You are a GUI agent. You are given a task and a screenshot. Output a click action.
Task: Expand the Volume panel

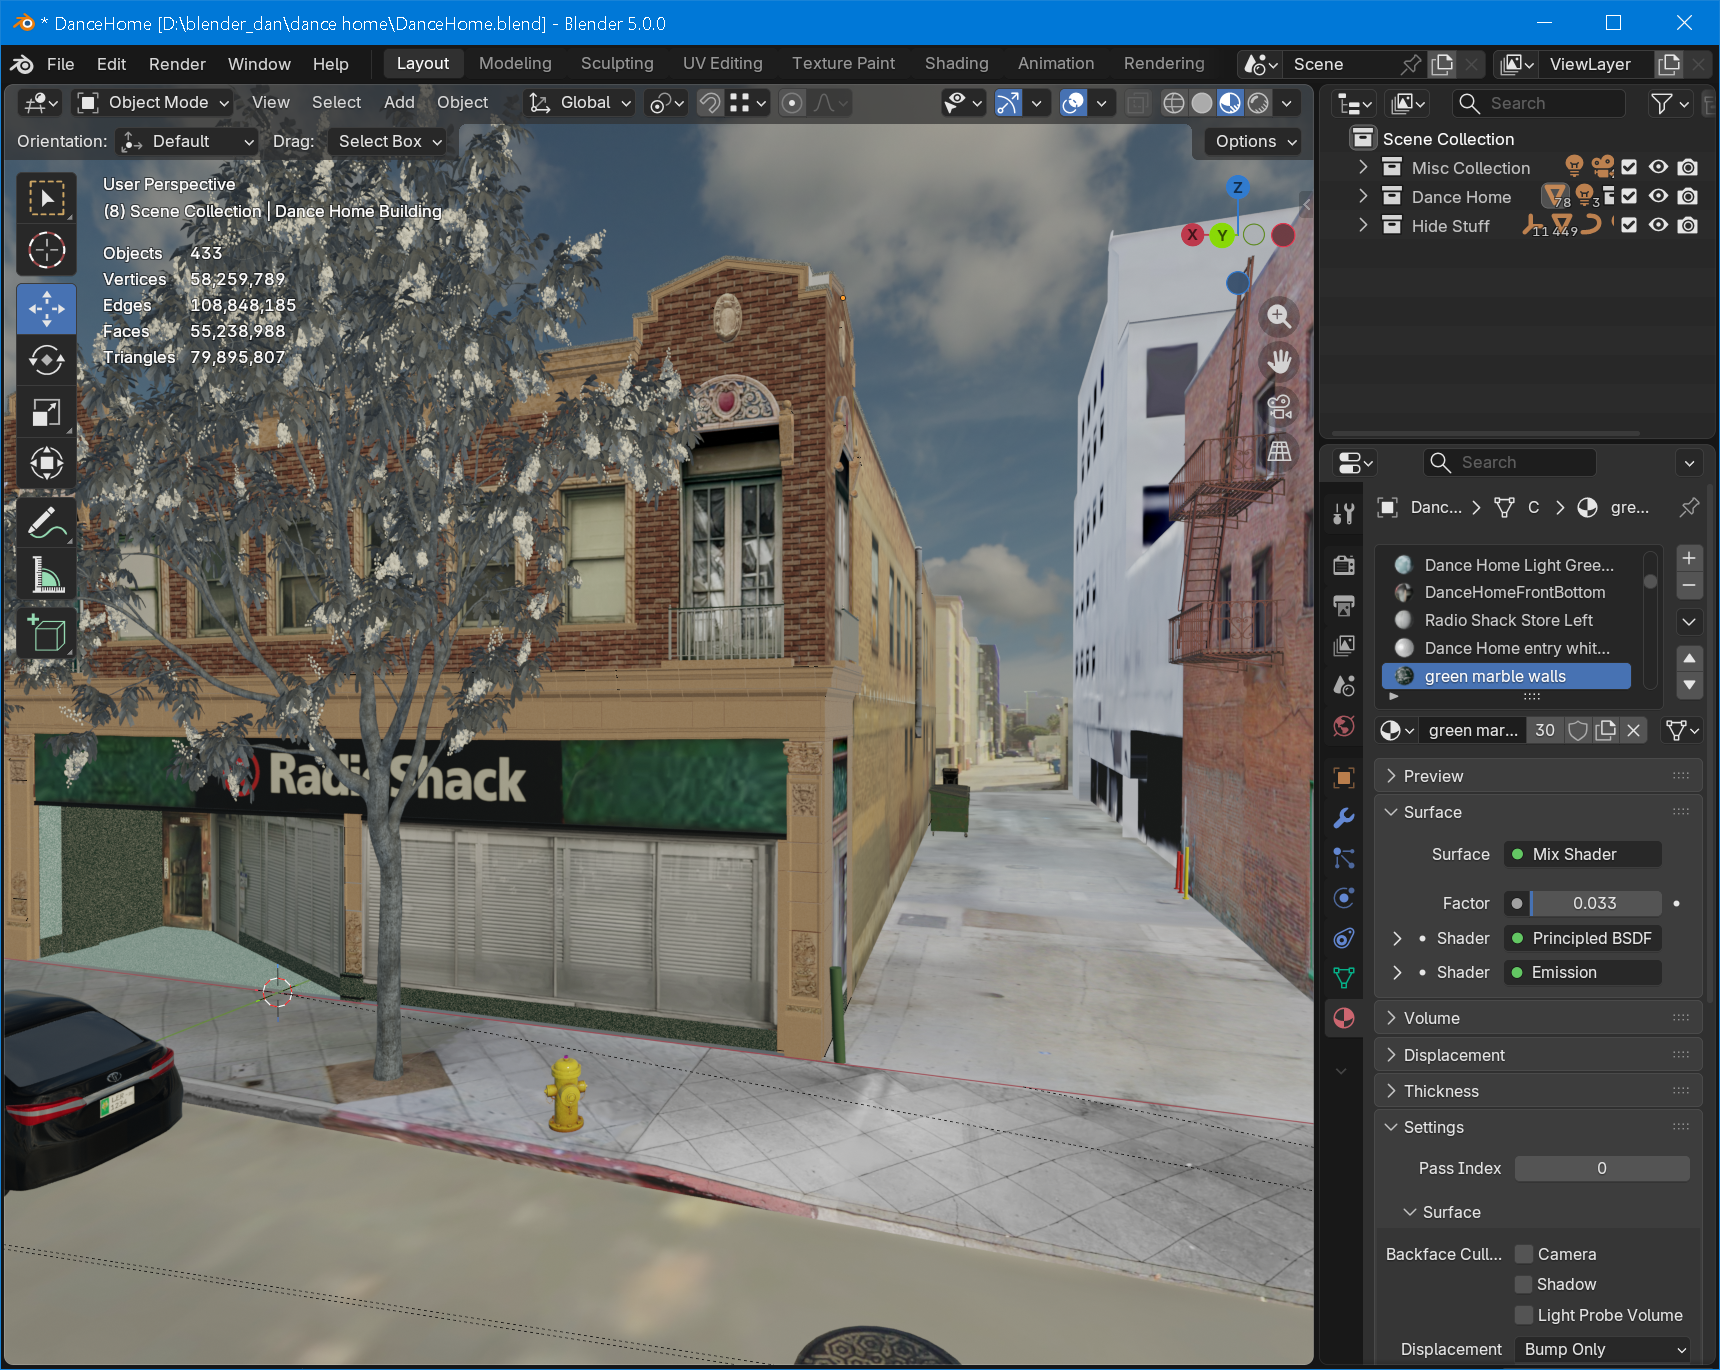(x=1431, y=1018)
